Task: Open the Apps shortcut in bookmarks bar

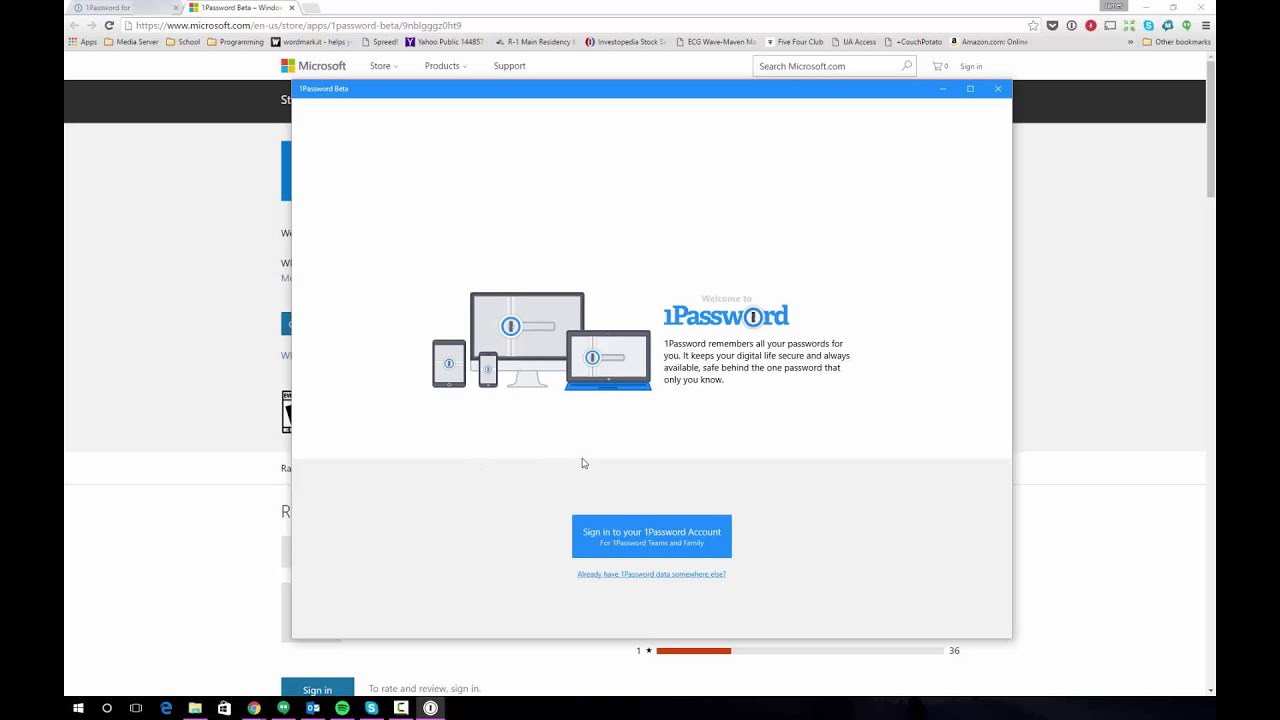Action: [82, 42]
